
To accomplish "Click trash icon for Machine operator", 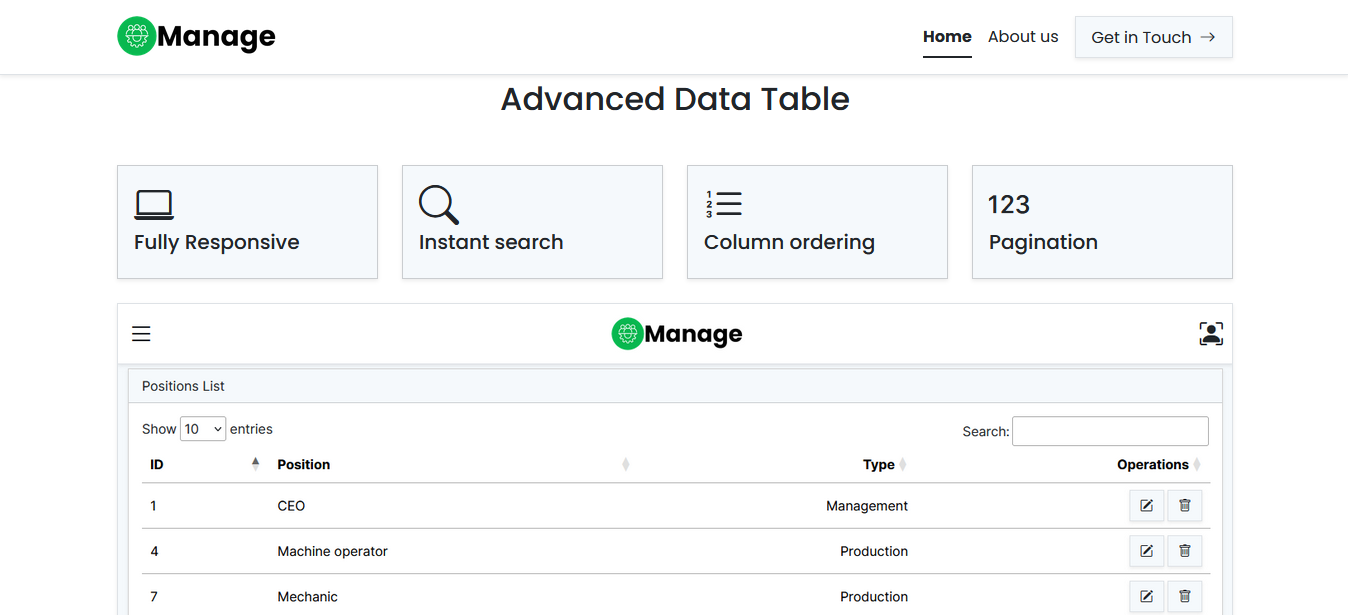I will pos(1185,551).
